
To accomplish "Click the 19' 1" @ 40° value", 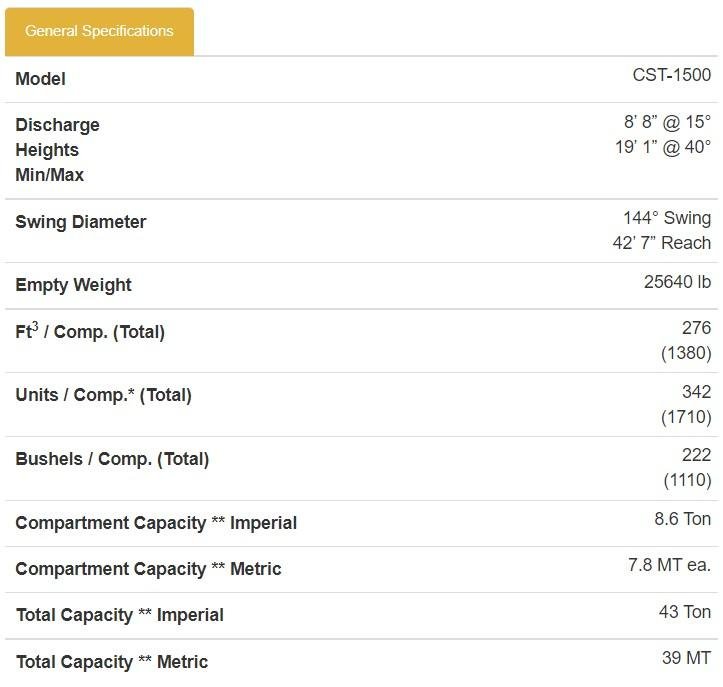I will [x=663, y=147].
